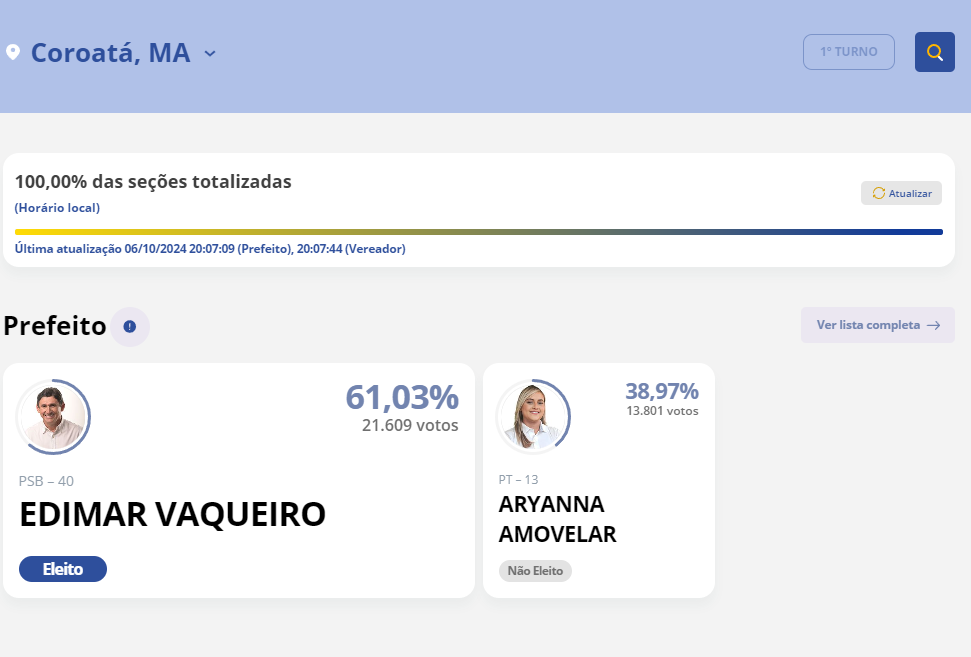Expand the city selector chevron
The width and height of the screenshot is (971, 657).
[210, 53]
